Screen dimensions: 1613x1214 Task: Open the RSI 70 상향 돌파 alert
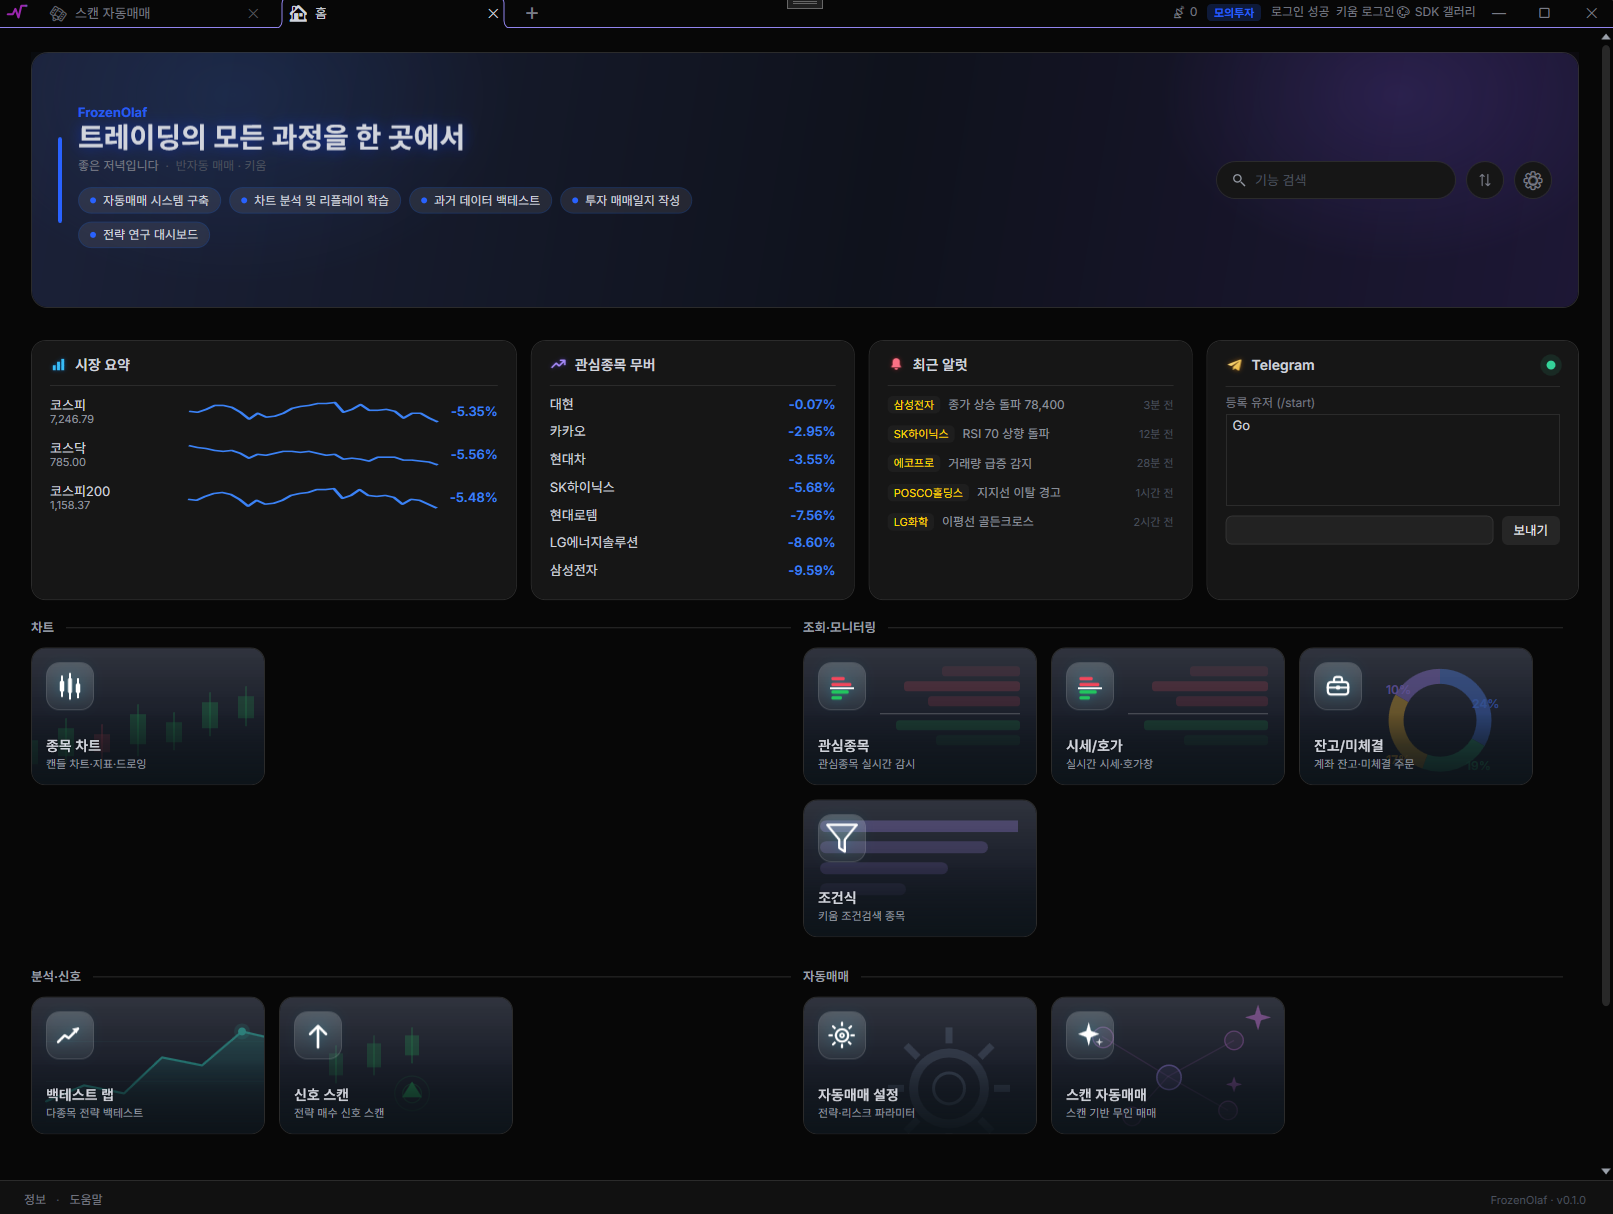(x=1031, y=434)
